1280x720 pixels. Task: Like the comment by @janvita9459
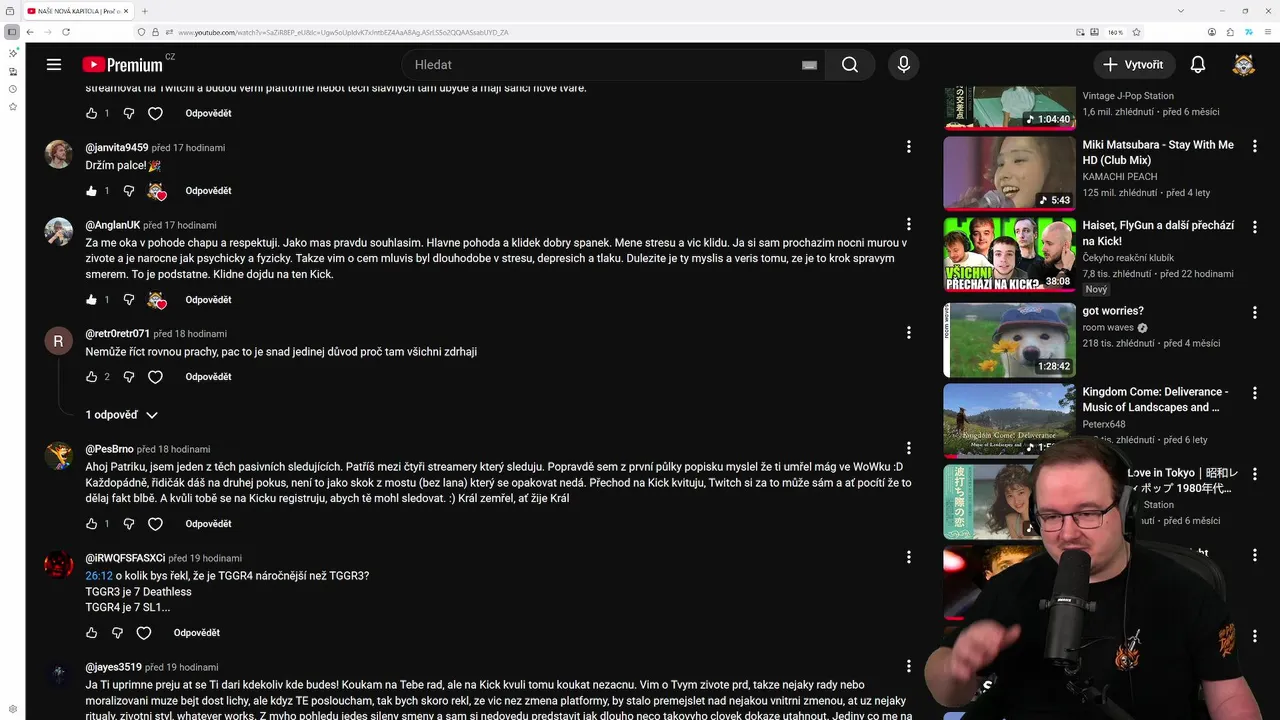point(92,191)
